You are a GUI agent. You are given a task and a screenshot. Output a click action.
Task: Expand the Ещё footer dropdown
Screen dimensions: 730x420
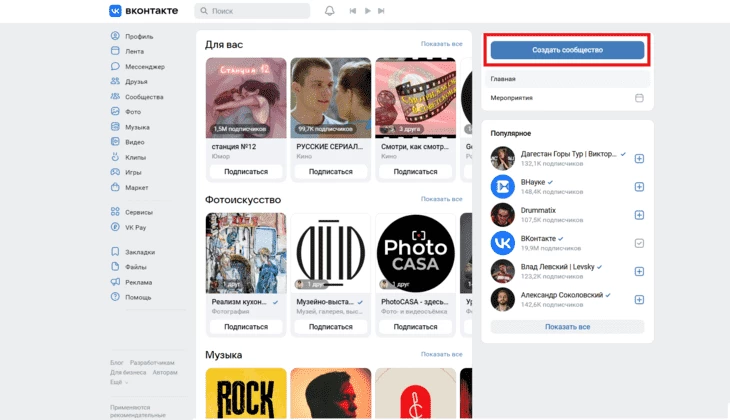[119, 382]
